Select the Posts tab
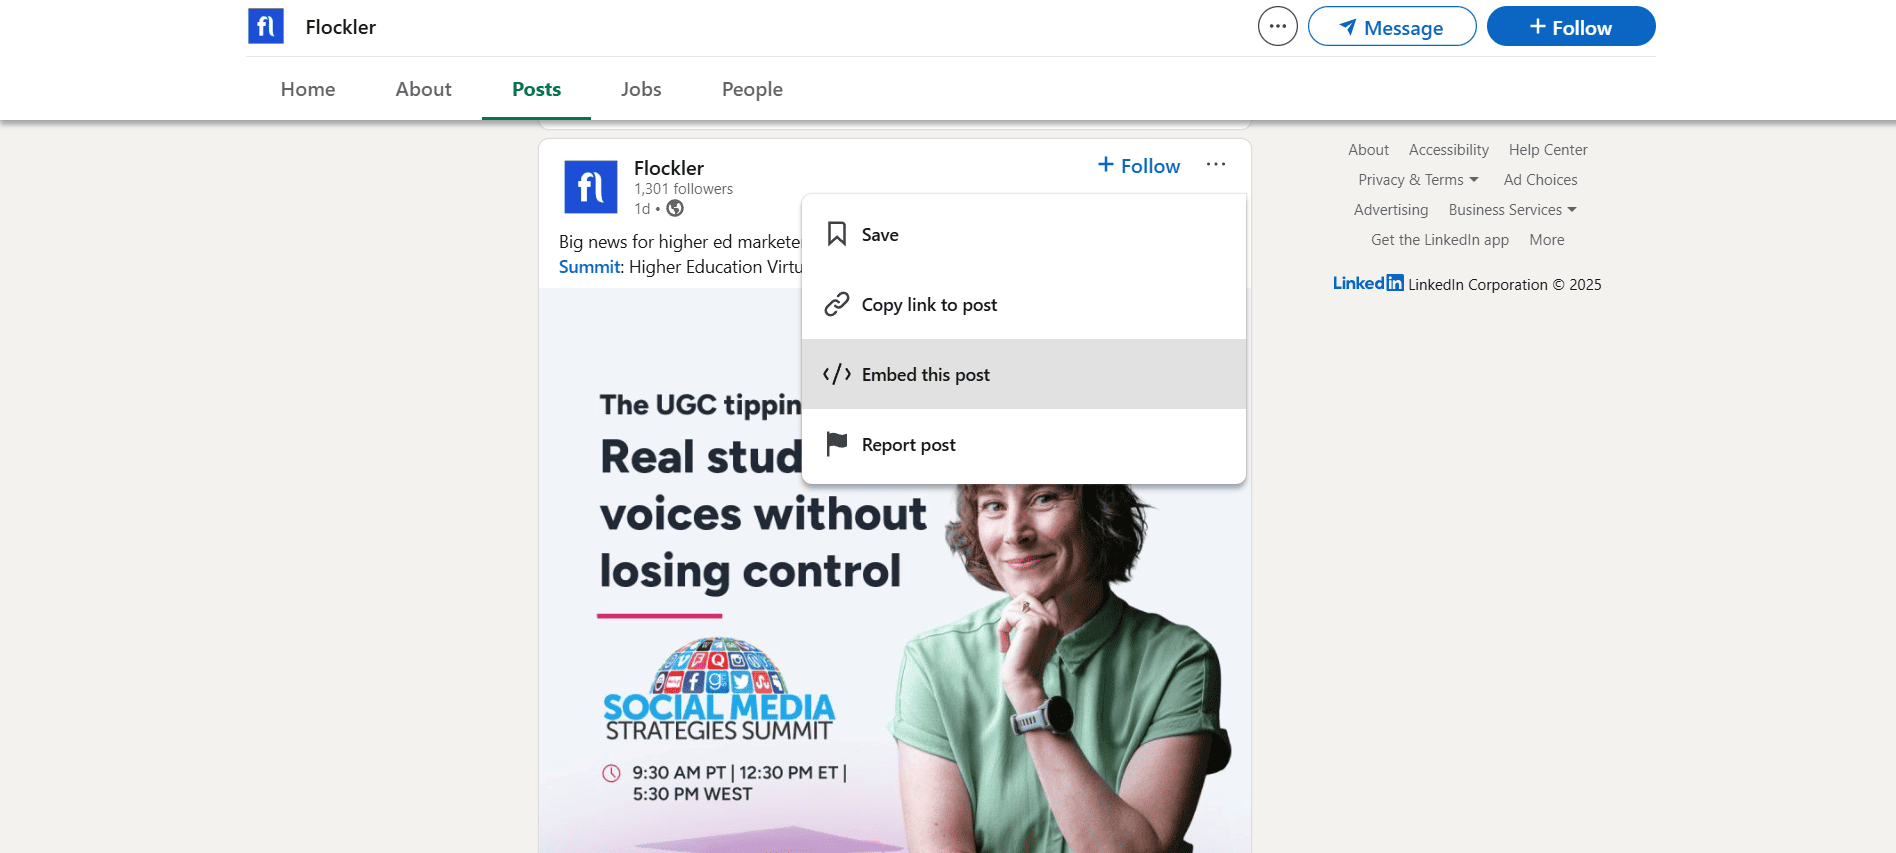This screenshot has height=853, width=1896. pyautogui.click(x=536, y=89)
